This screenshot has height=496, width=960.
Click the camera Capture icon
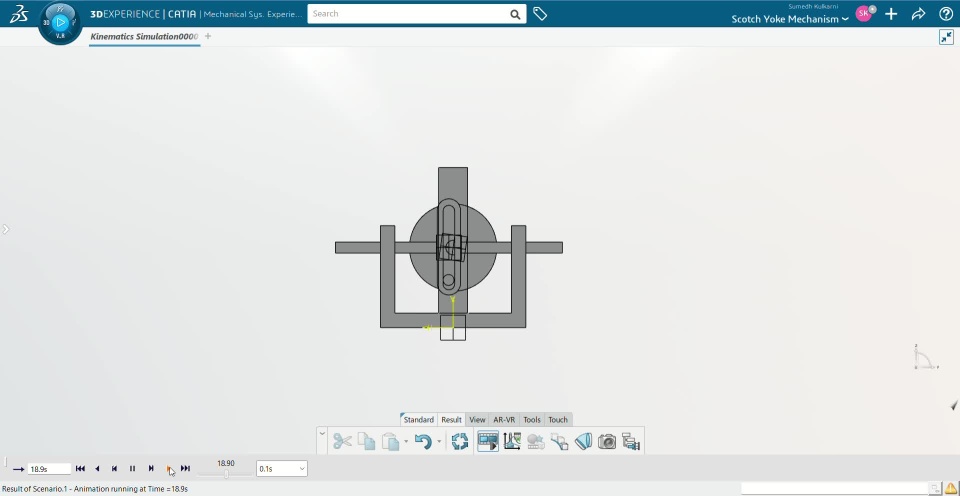click(x=607, y=441)
